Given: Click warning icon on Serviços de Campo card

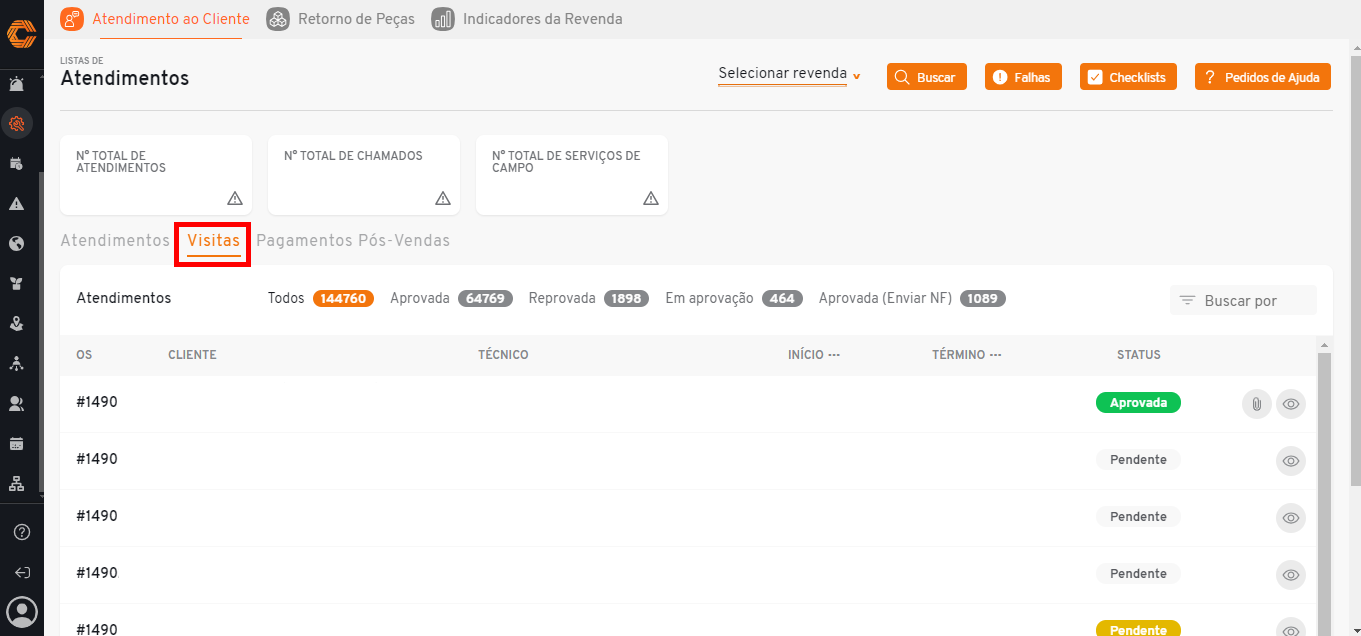Looking at the screenshot, I should 651,198.
